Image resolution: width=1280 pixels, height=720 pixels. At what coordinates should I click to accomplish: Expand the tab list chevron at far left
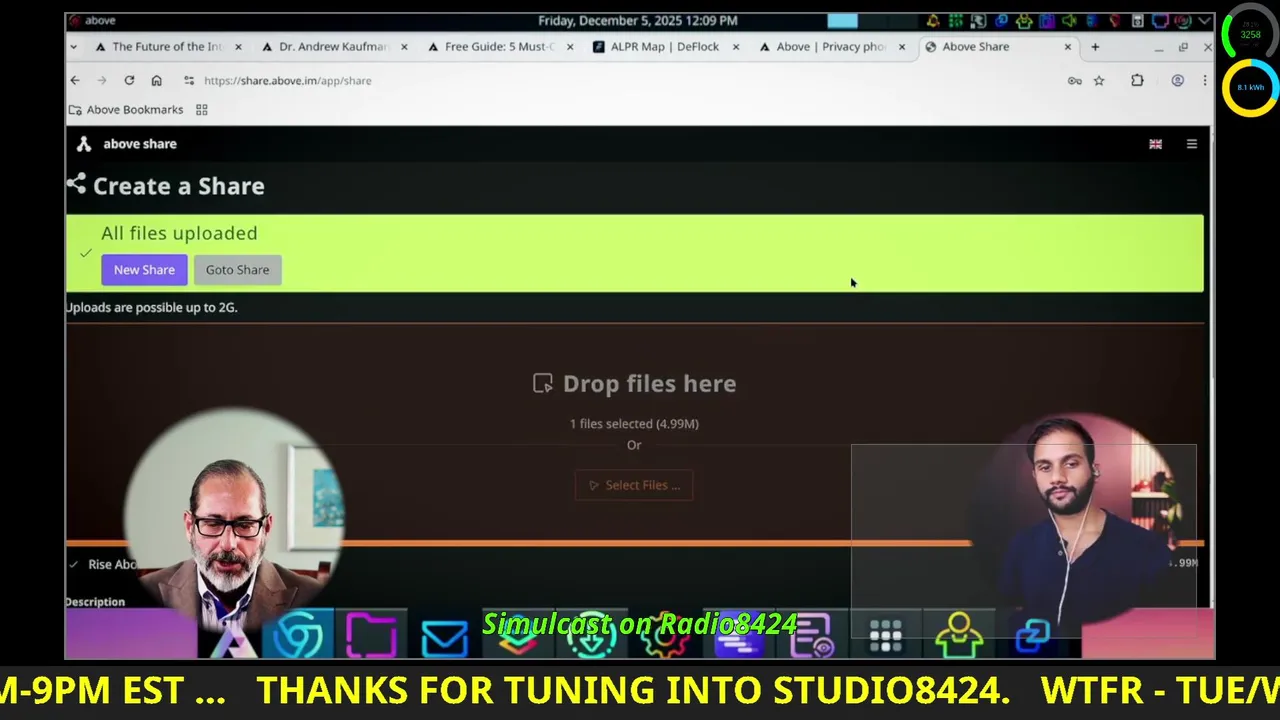point(74,47)
